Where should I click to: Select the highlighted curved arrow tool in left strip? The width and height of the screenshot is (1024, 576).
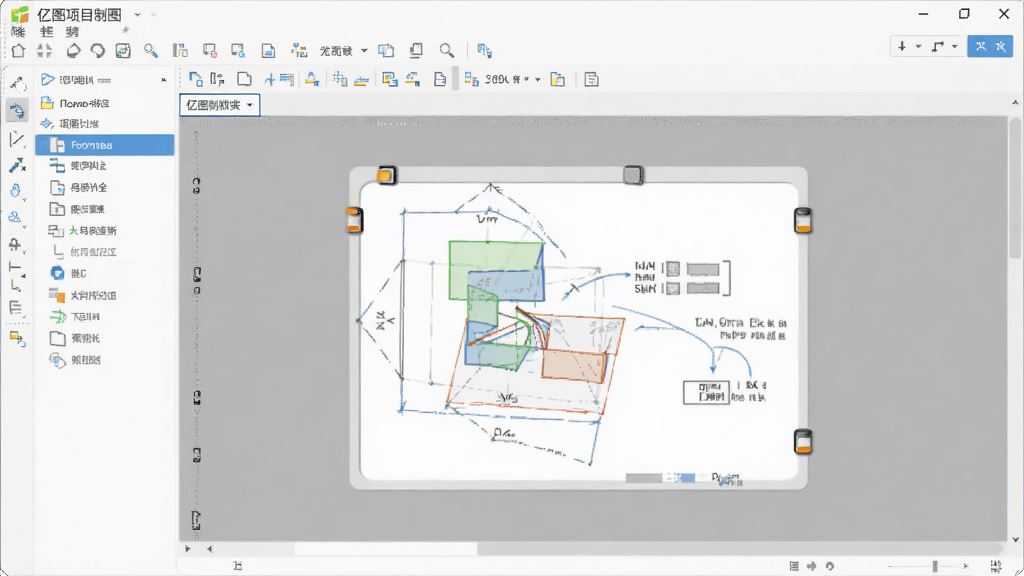17,110
